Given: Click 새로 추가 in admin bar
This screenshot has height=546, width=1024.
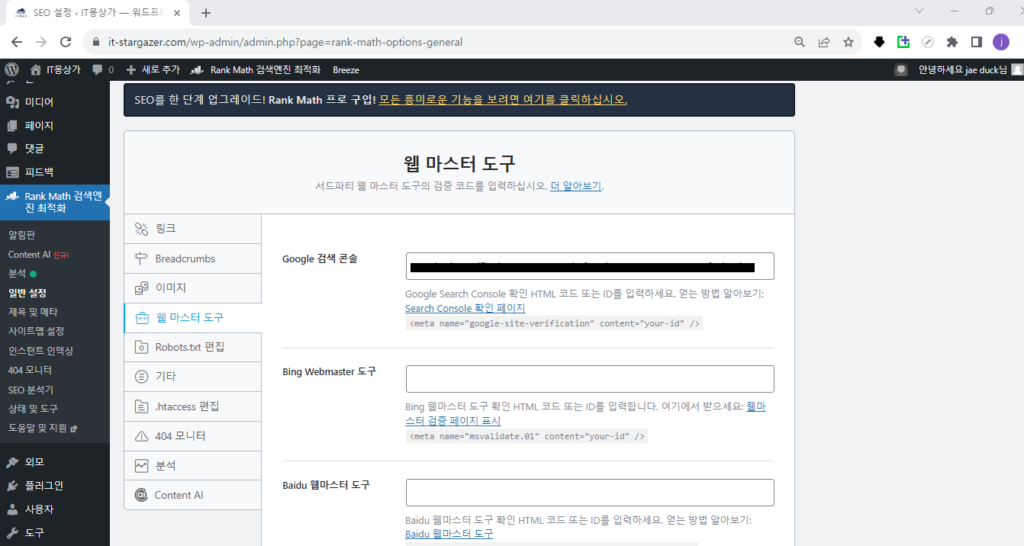Looking at the screenshot, I should point(153,69).
